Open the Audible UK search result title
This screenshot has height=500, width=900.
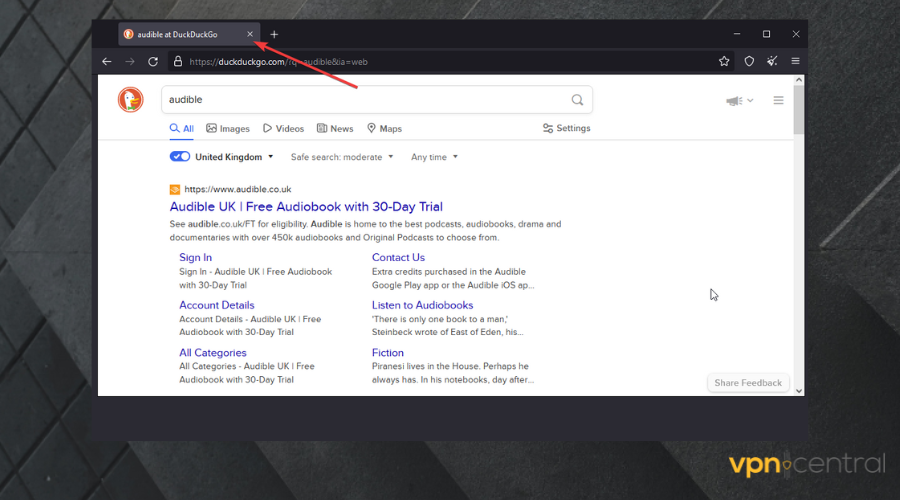point(306,207)
